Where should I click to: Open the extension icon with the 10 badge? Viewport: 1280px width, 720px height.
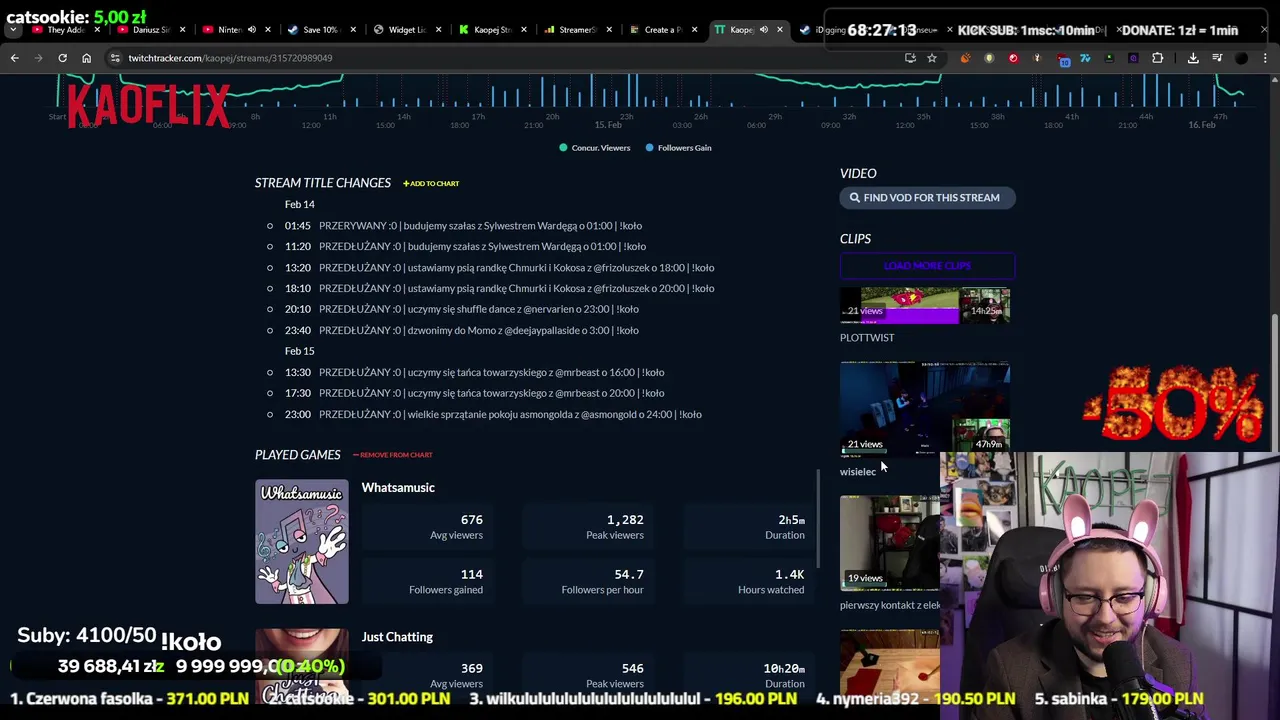[x=1062, y=59]
